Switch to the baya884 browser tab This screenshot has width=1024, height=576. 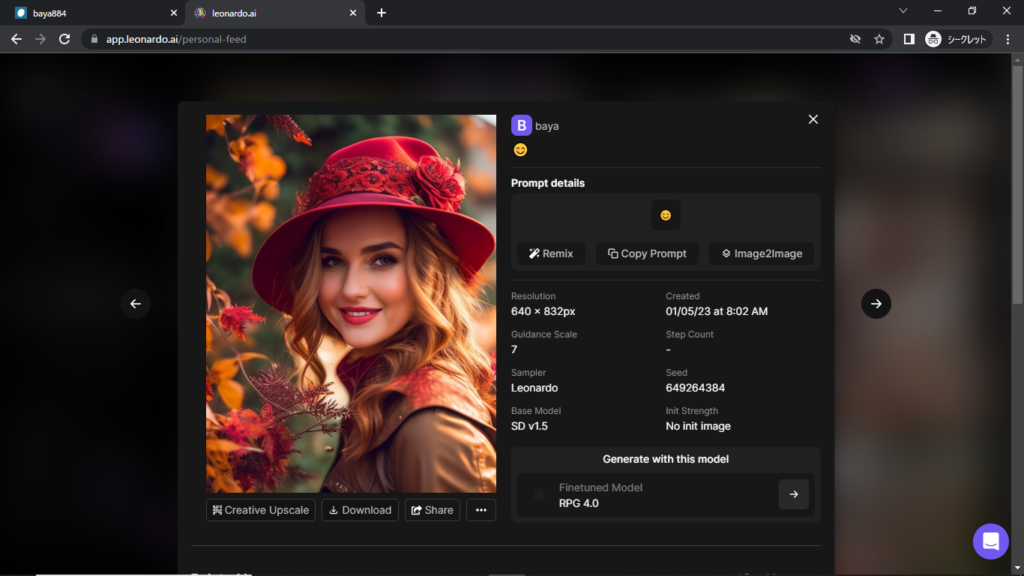pyautogui.click(x=90, y=13)
